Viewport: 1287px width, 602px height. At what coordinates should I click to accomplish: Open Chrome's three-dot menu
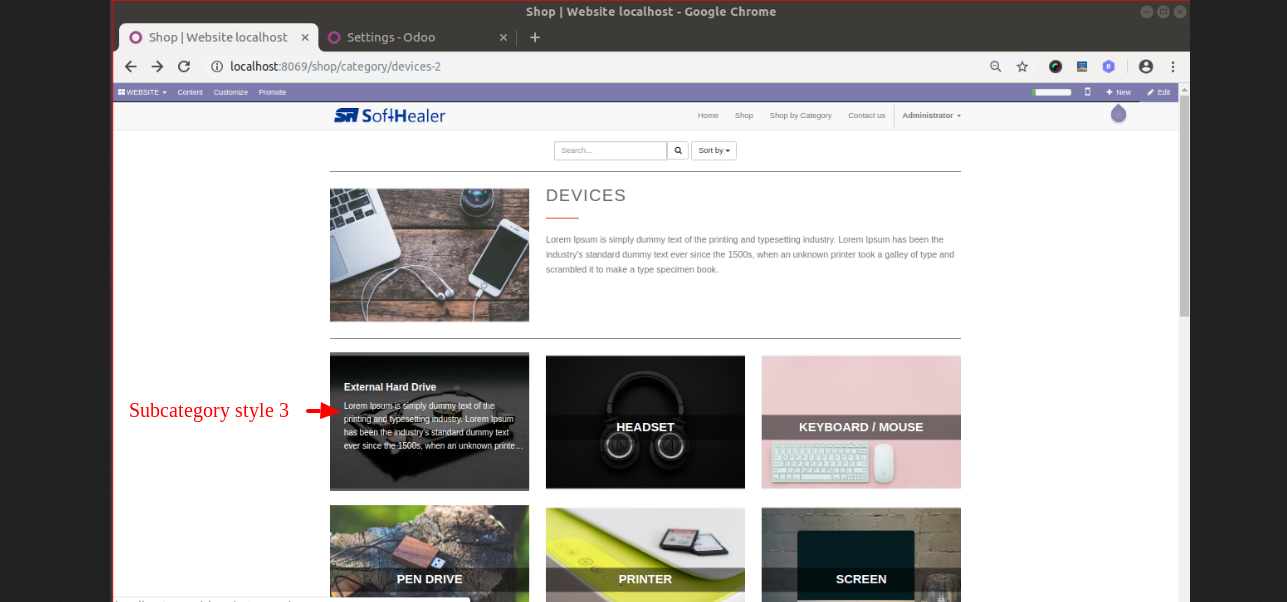(1173, 67)
